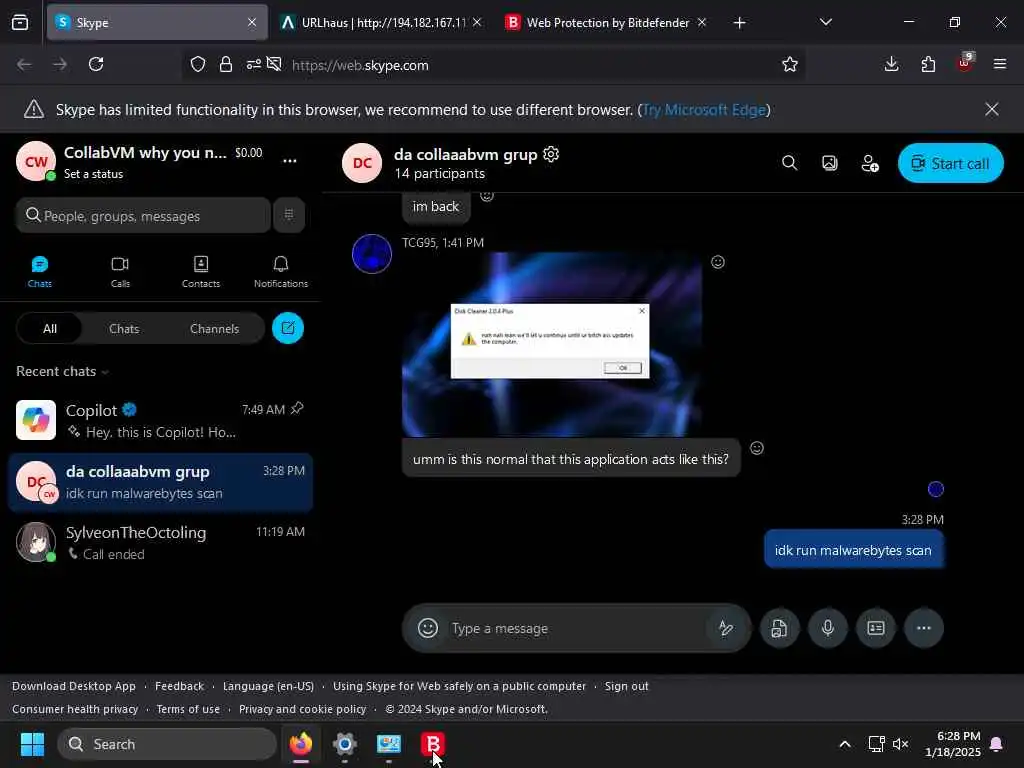This screenshot has width=1024, height=768.
Task: Open TCG95's avatar in the conversation
Action: coord(372,253)
